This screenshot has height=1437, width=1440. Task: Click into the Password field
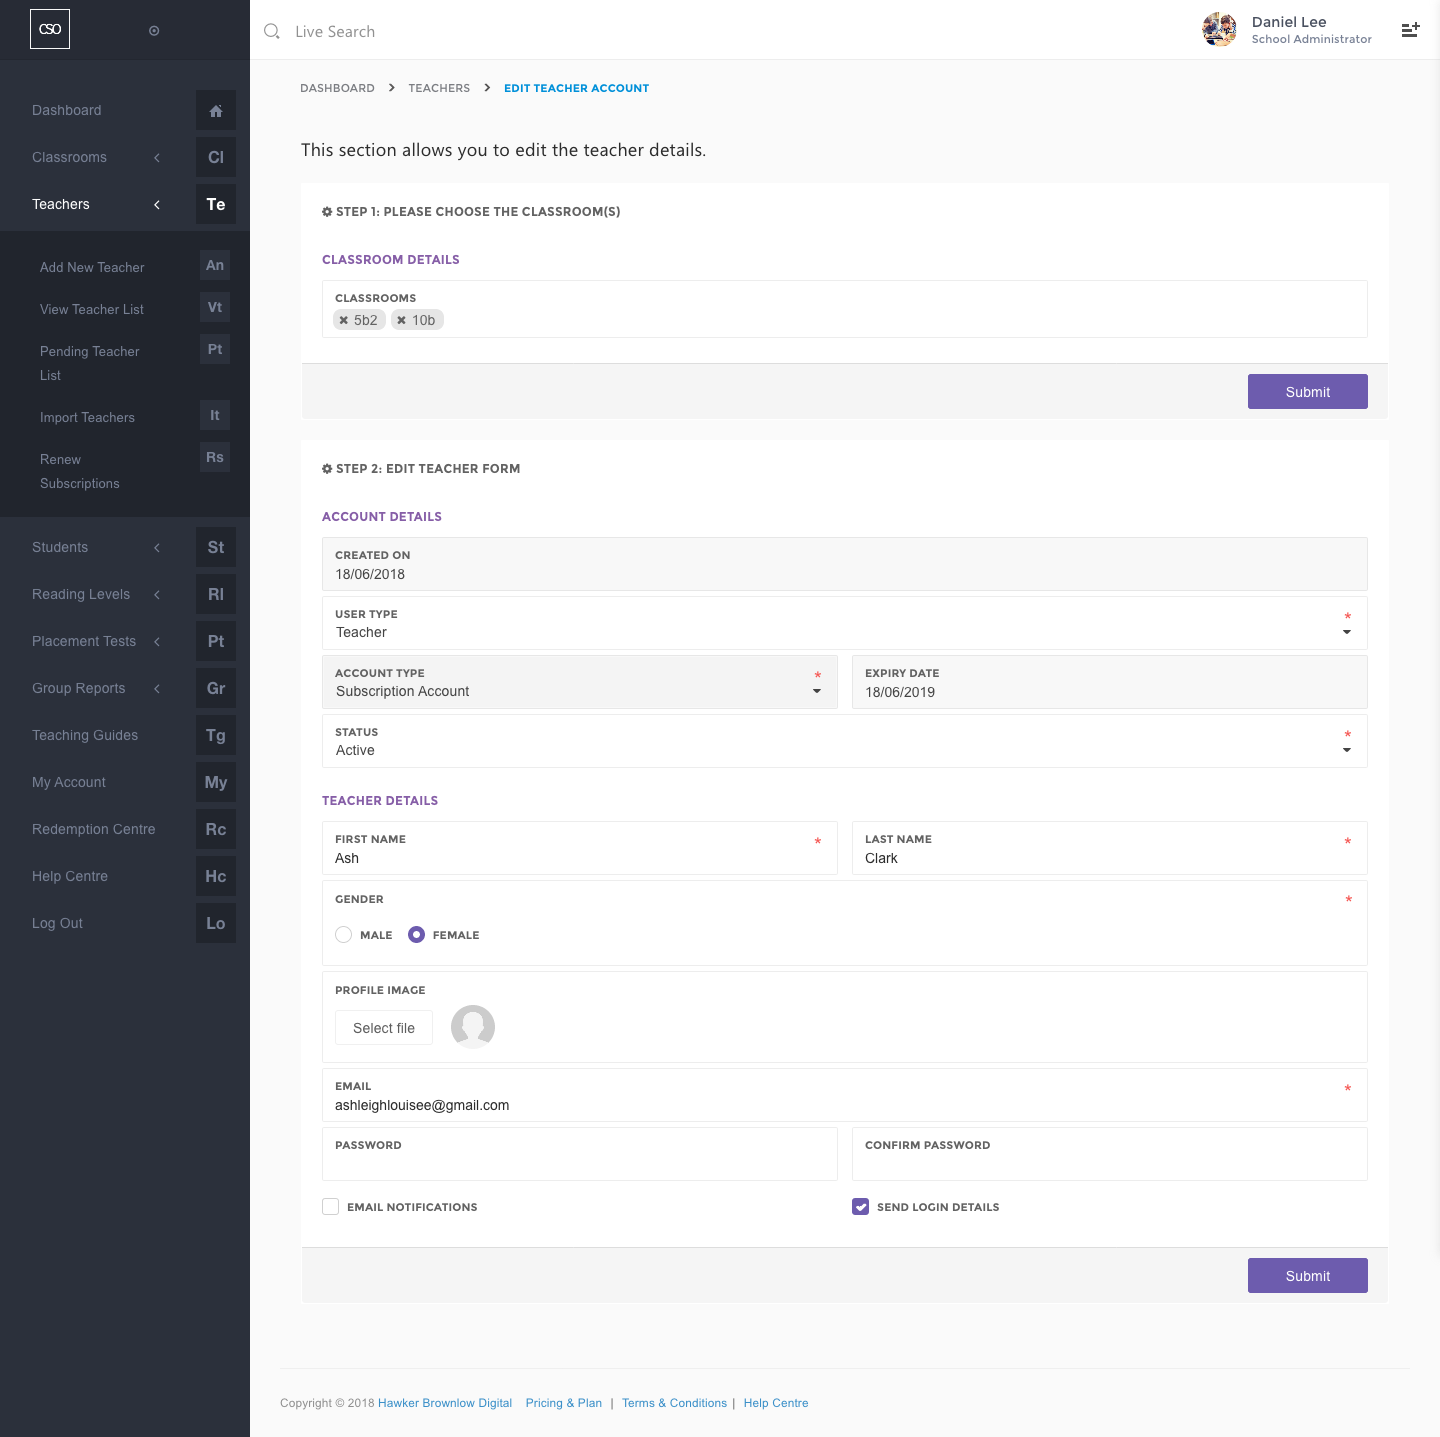pyautogui.click(x=579, y=1164)
